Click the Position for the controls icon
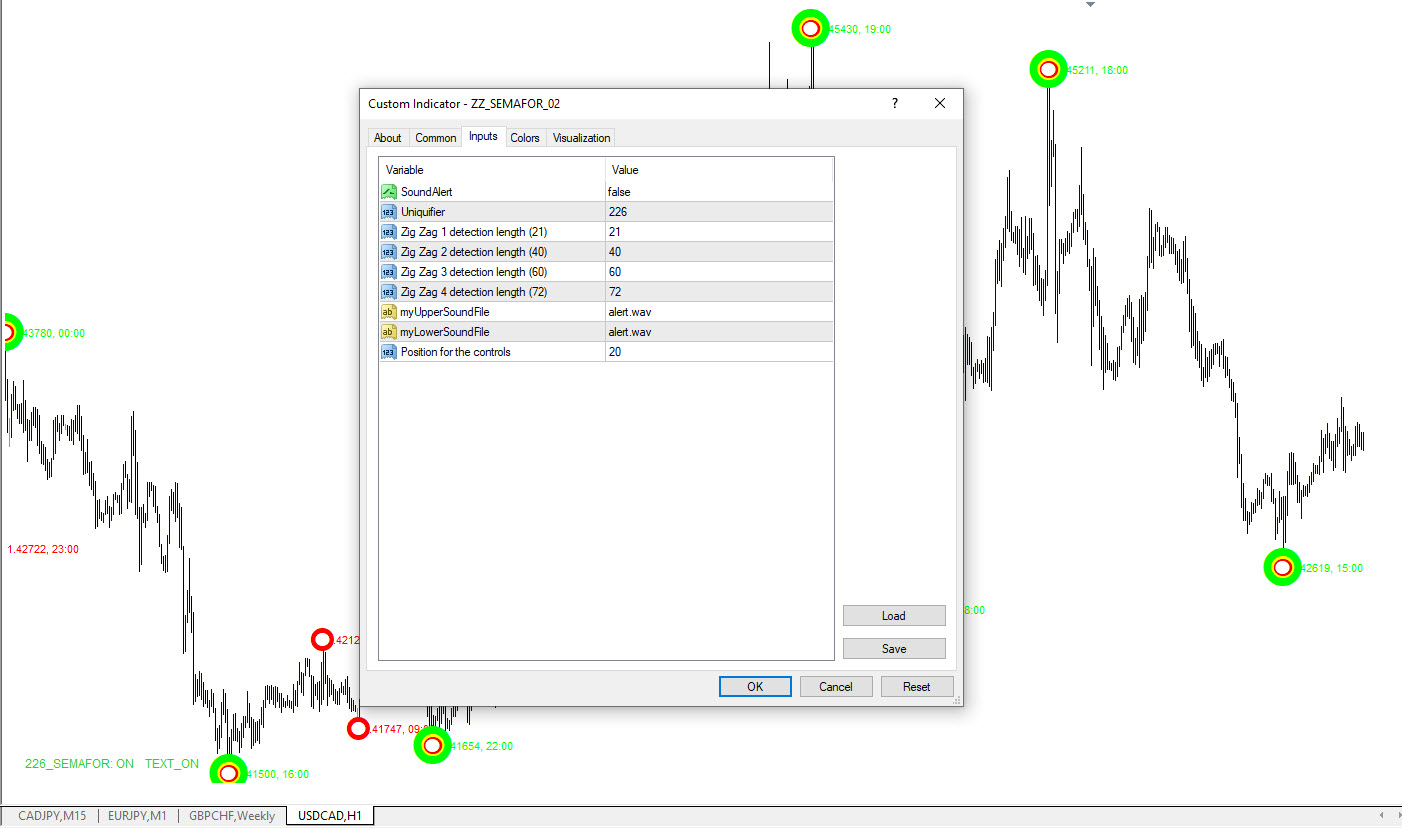Viewport: 1402px width, 828px height. 389,352
